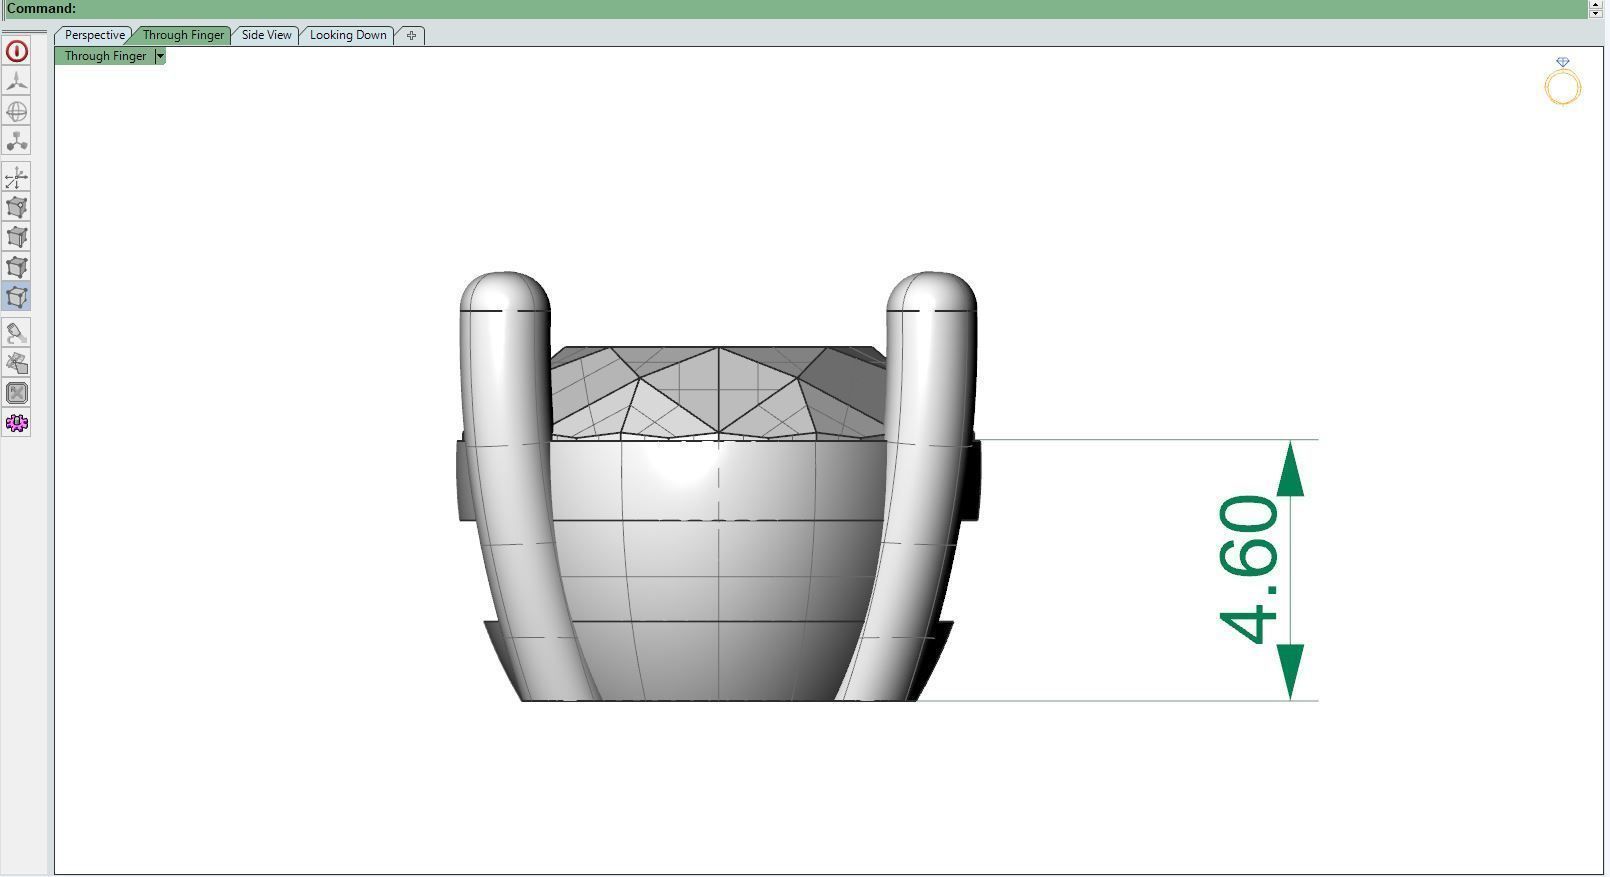Click the highlighted active cube display icon

click(x=17, y=297)
